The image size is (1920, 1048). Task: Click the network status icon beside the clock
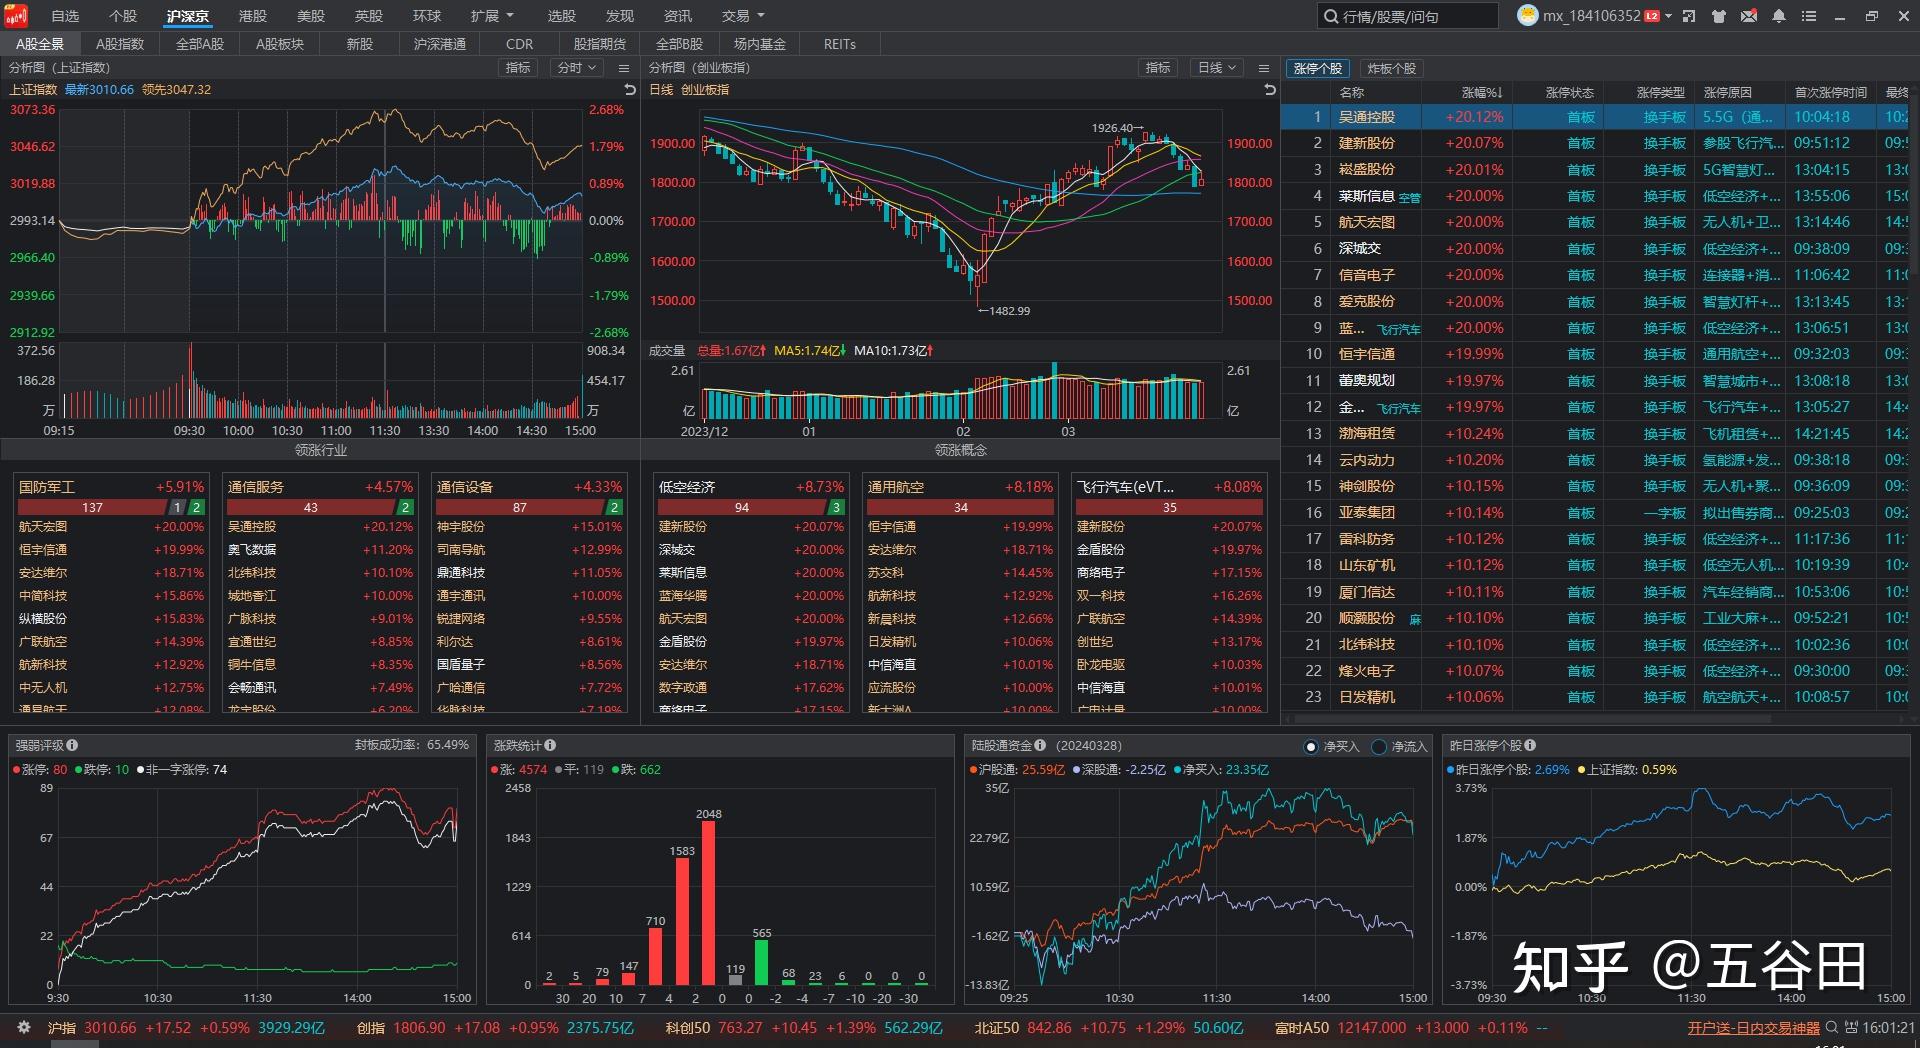click(1852, 1028)
